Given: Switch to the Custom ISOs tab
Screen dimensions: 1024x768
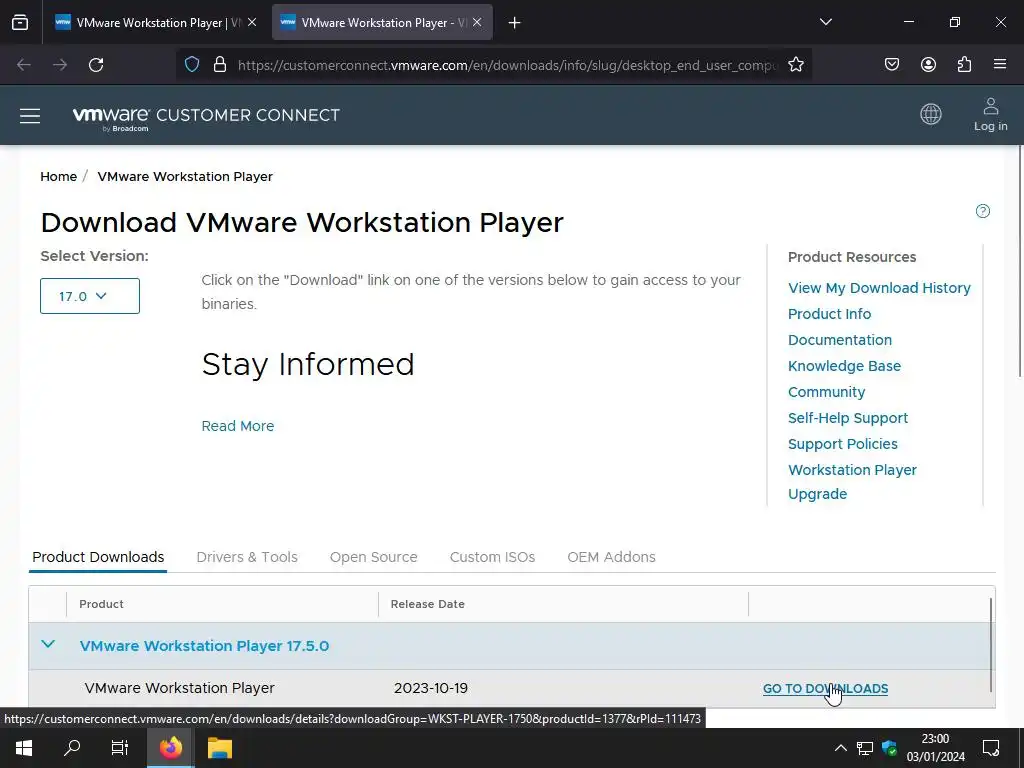Looking at the screenshot, I should pos(492,557).
